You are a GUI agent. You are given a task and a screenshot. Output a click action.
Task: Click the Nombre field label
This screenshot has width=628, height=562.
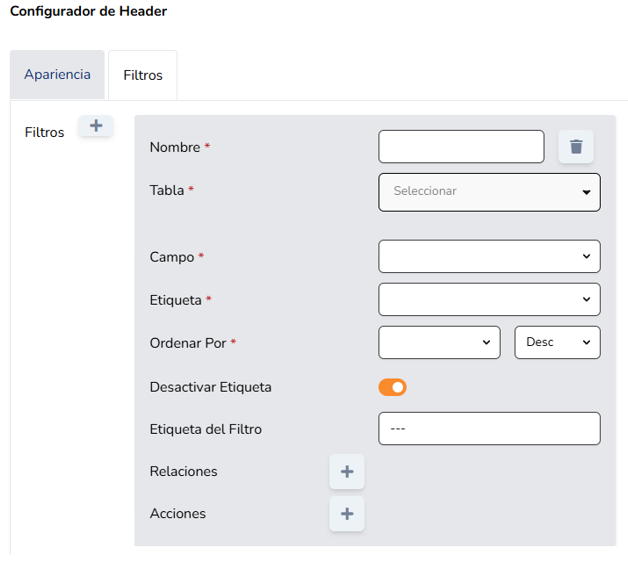(175, 147)
